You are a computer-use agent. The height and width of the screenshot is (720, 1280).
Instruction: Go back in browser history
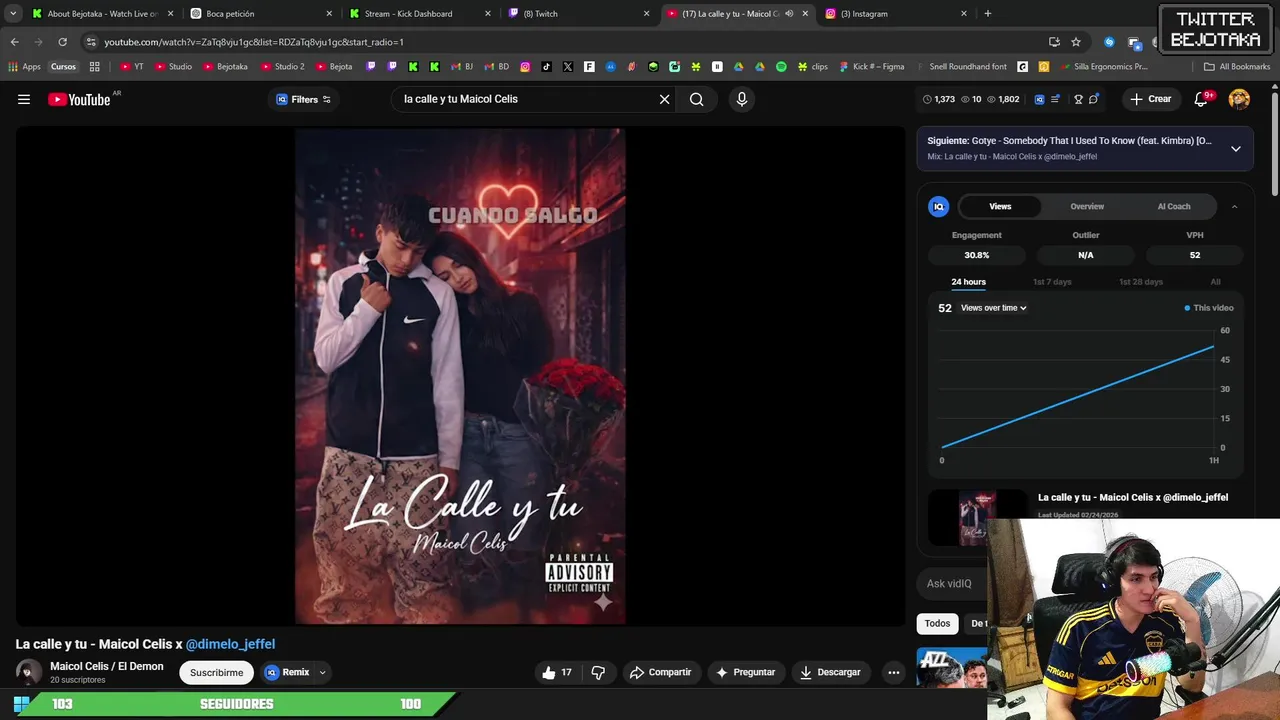click(x=14, y=42)
